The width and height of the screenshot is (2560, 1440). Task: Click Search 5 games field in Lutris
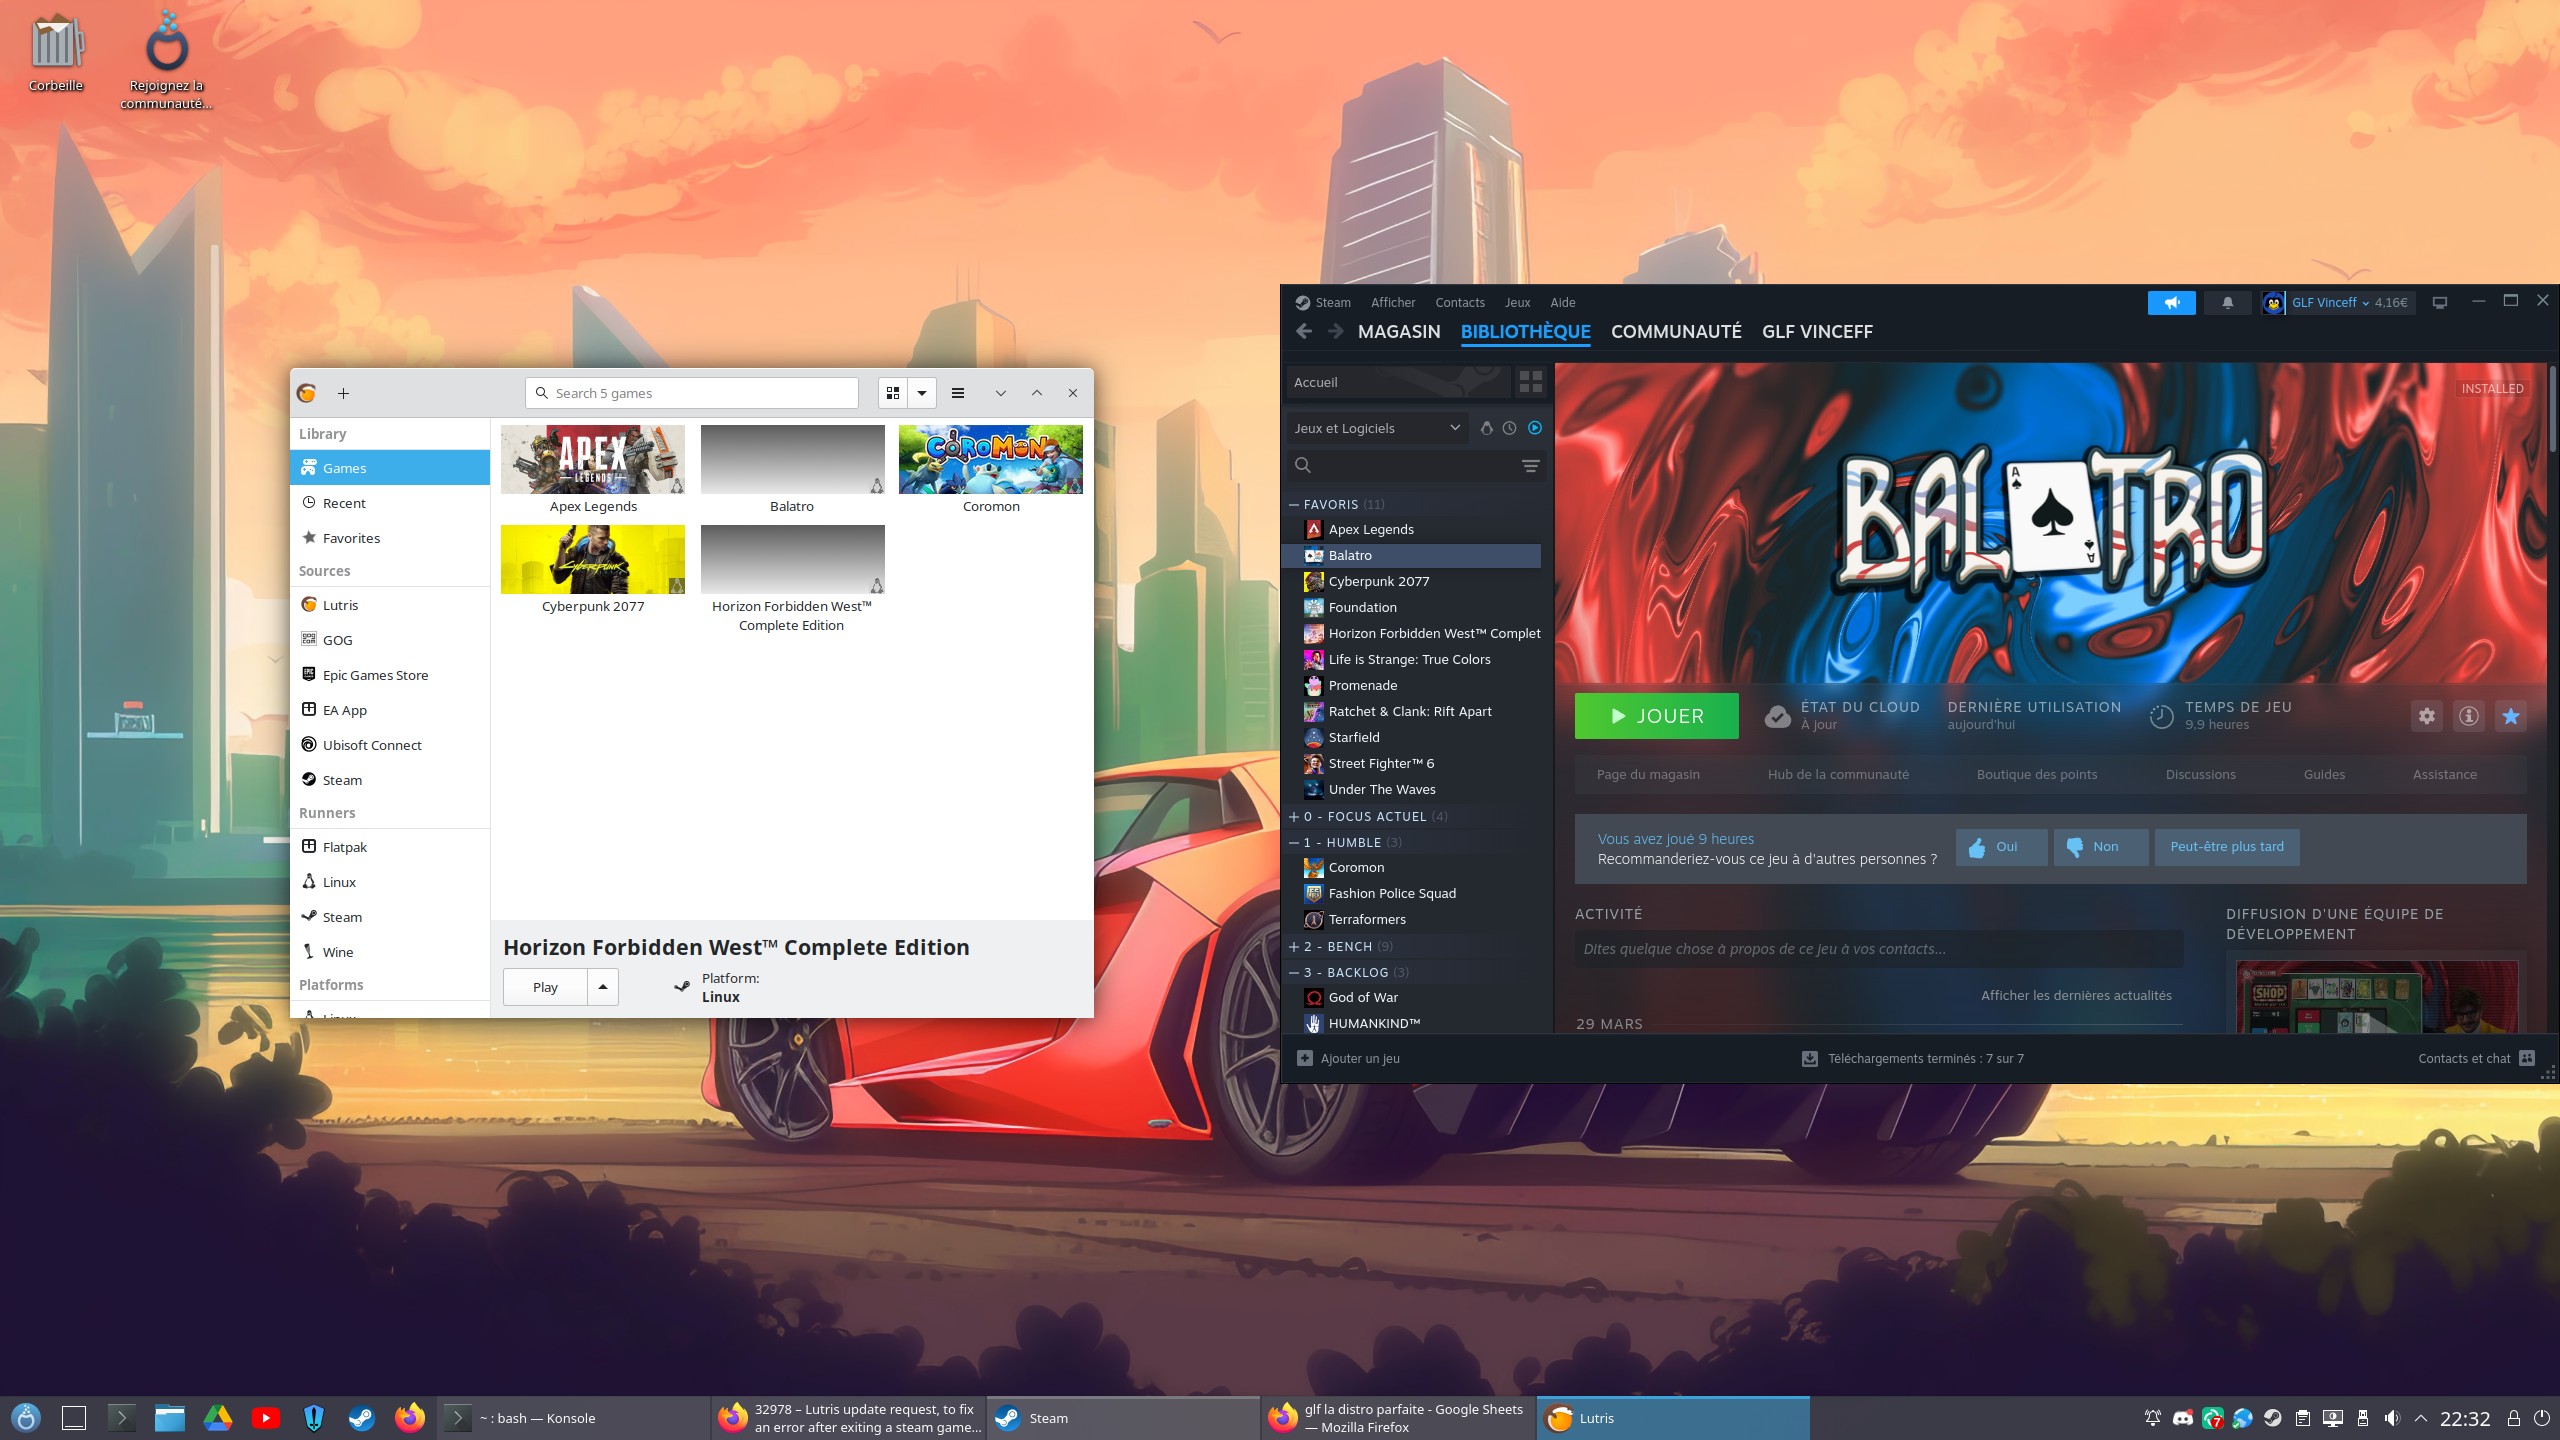click(x=692, y=393)
